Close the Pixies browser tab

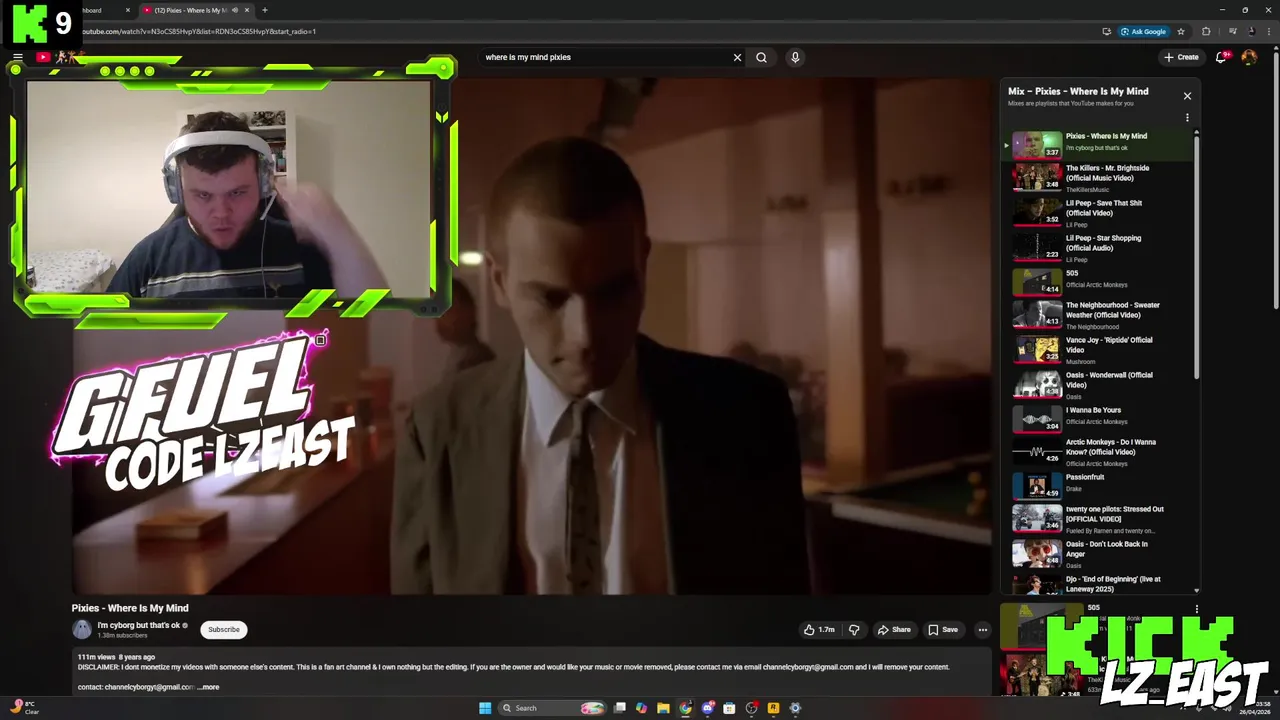click(247, 10)
